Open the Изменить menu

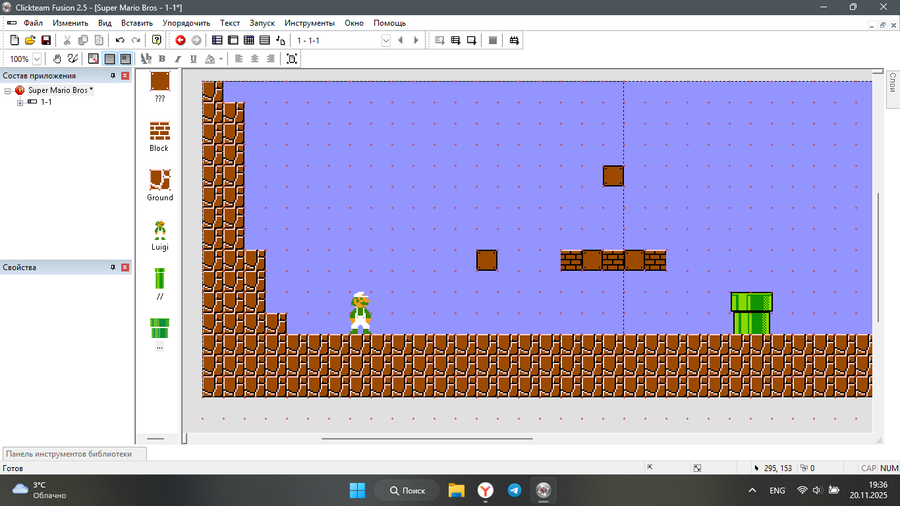(70, 23)
